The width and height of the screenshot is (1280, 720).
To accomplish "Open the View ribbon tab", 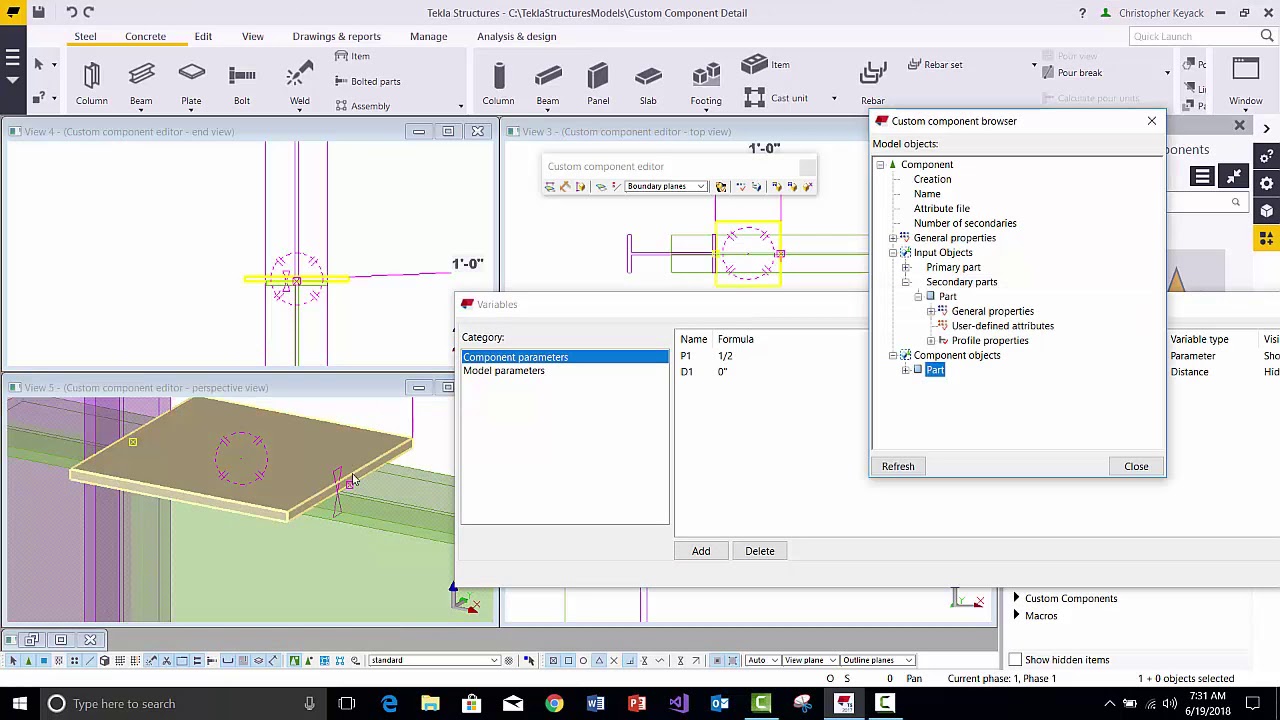I will point(252,36).
